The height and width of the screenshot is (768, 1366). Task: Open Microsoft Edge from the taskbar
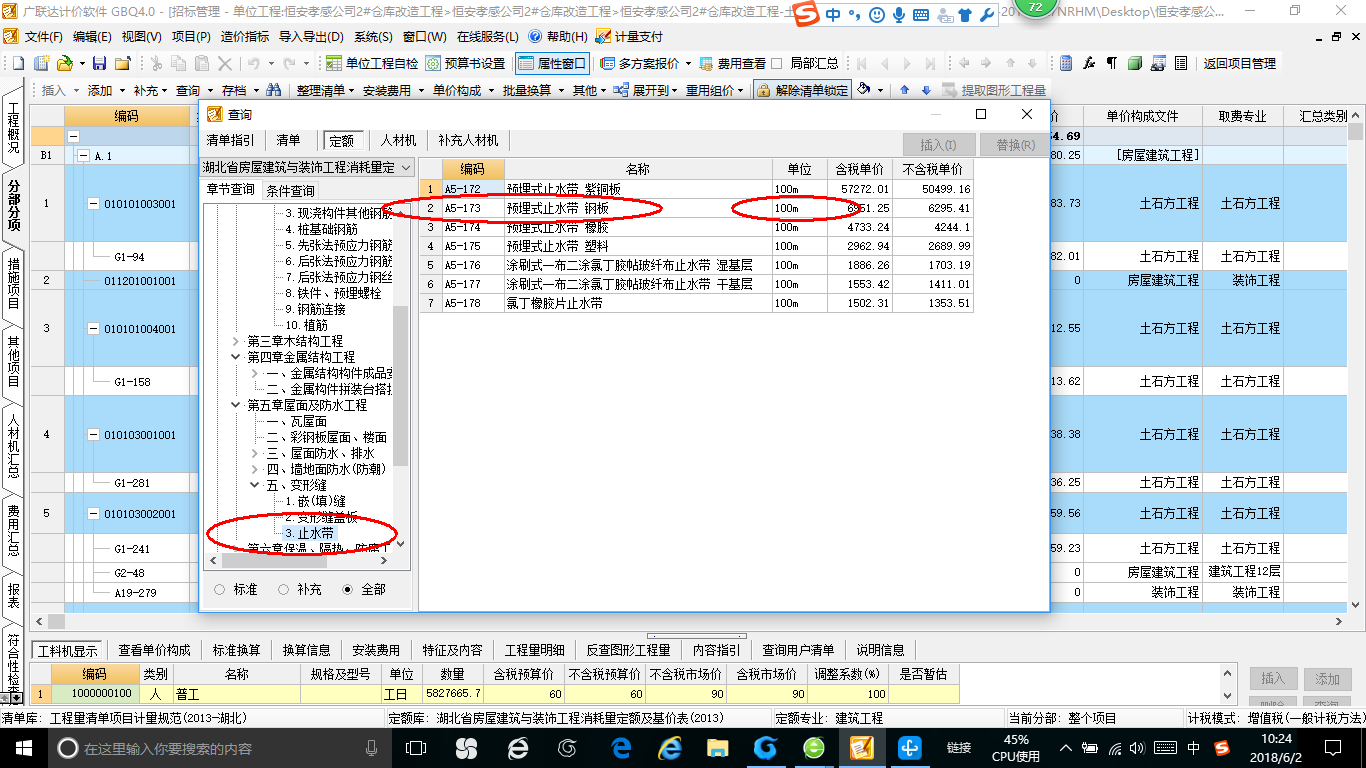coord(621,748)
